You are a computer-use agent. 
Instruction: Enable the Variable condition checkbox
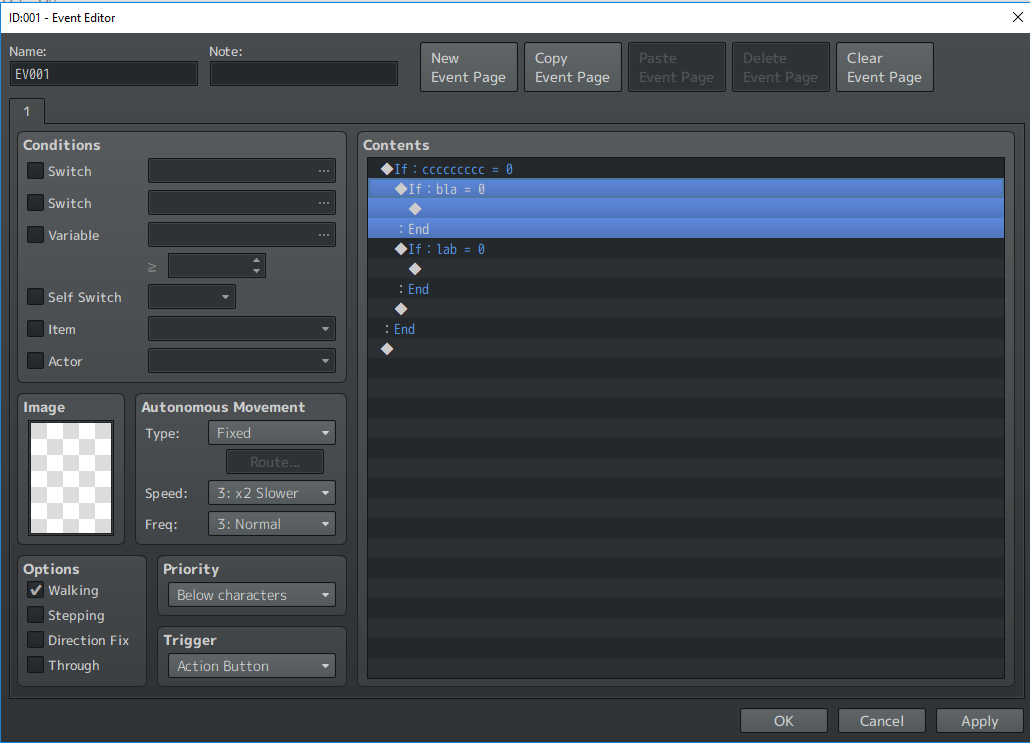[x=35, y=235]
